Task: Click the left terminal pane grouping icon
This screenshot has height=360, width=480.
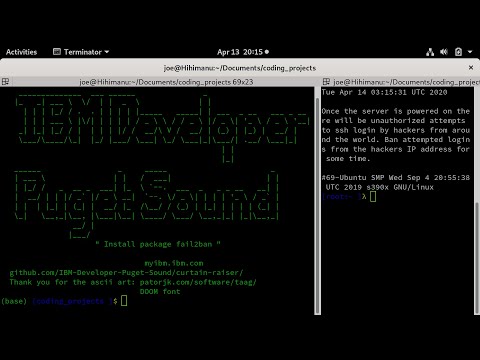Action: tap(5, 82)
